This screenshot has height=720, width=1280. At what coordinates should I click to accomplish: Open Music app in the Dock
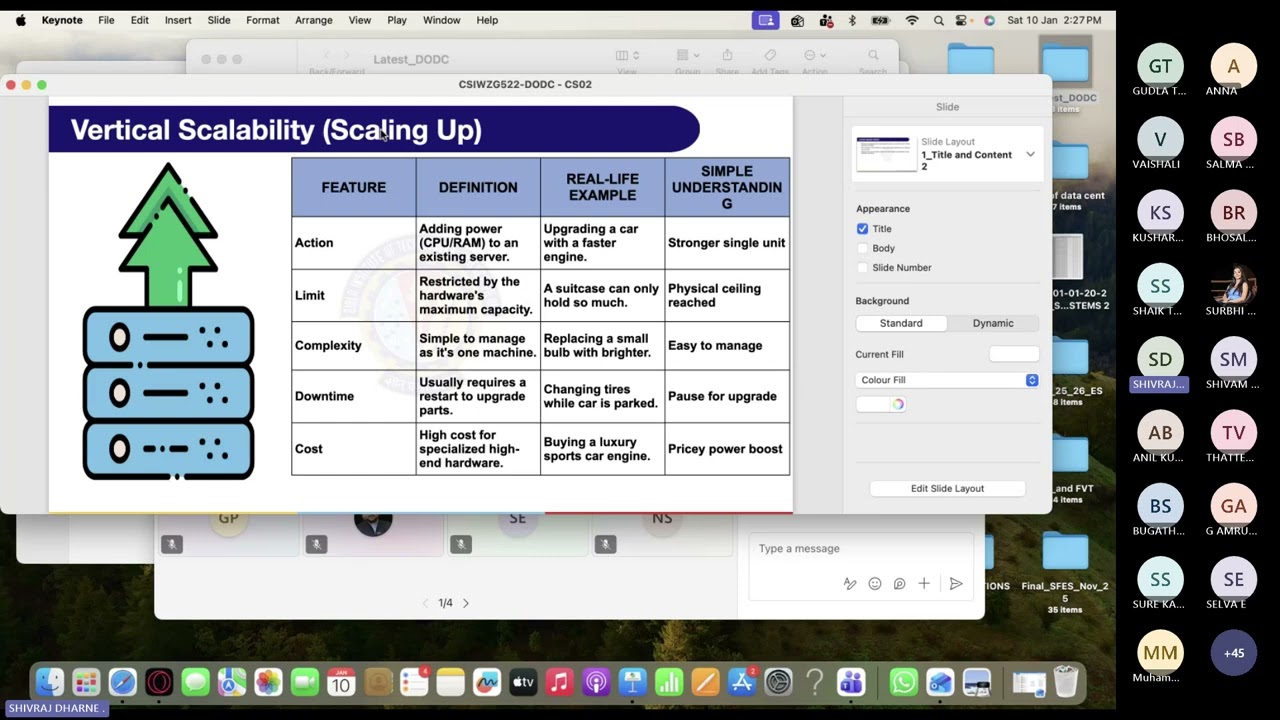(x=560, y=683)
